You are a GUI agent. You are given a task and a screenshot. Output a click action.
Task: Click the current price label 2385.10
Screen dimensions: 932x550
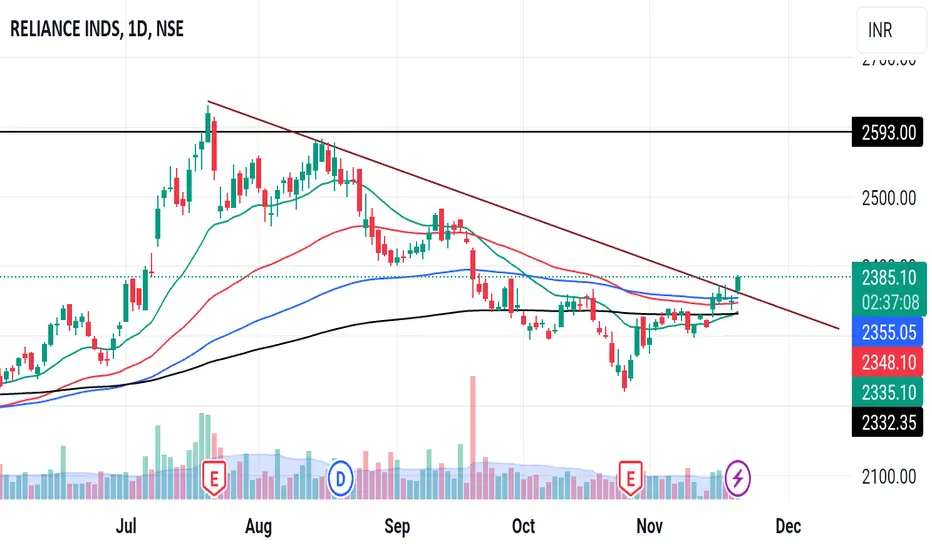point(888,278)
